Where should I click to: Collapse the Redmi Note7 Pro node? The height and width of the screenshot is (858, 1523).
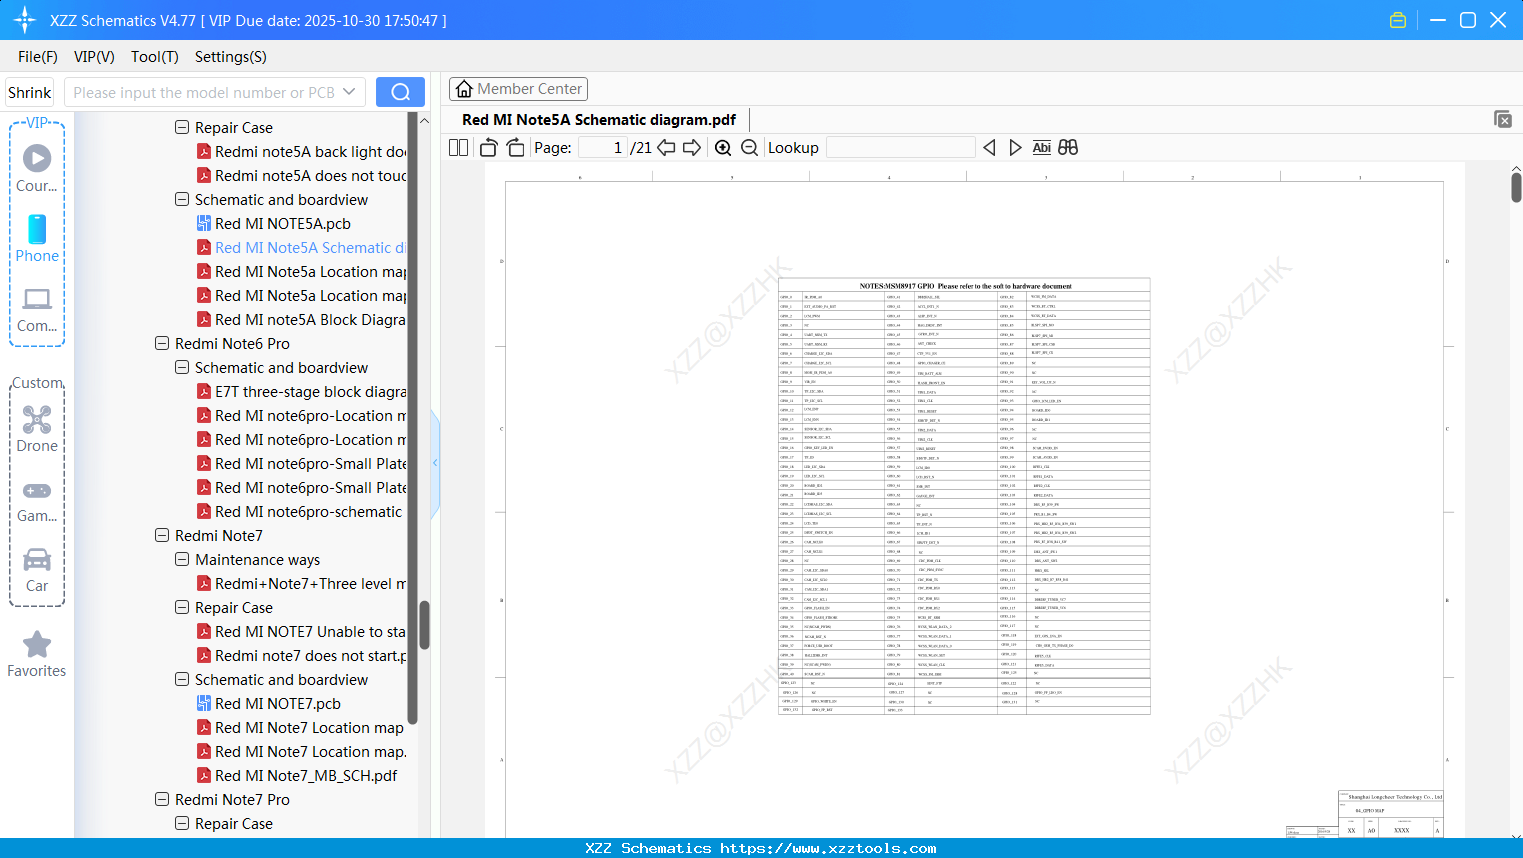[x=162, y=799]
